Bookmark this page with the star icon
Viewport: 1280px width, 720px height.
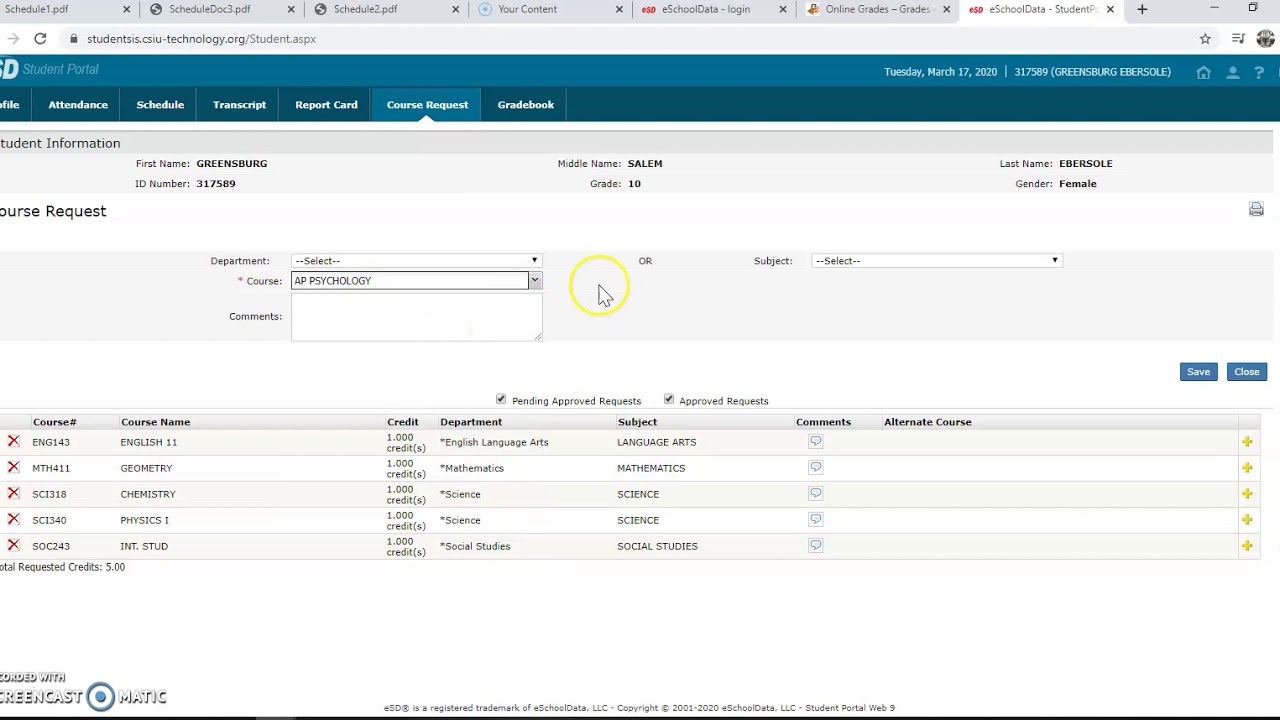point(1205,39)
